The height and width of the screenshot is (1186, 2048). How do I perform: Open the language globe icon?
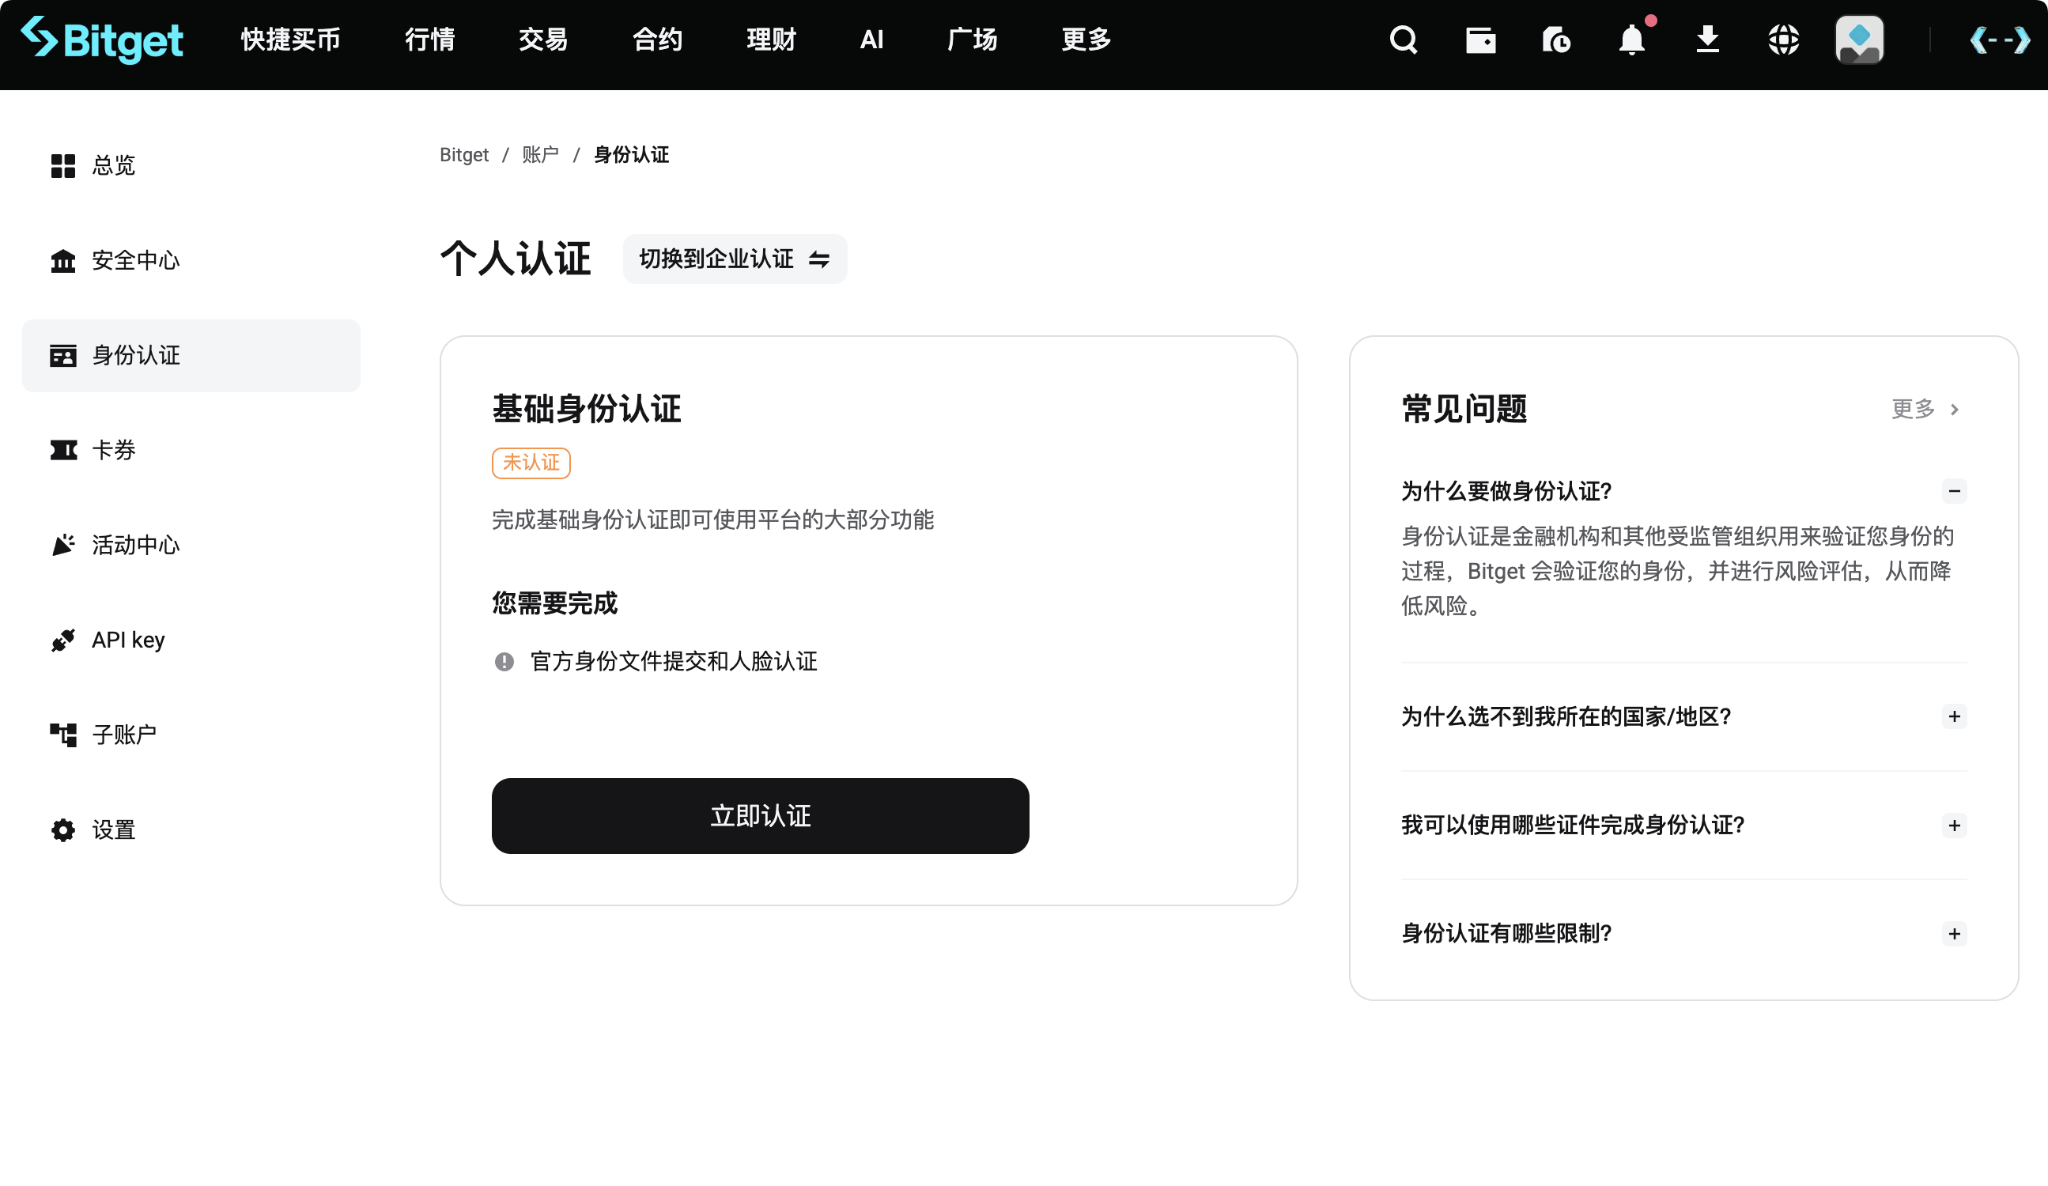1784,40
